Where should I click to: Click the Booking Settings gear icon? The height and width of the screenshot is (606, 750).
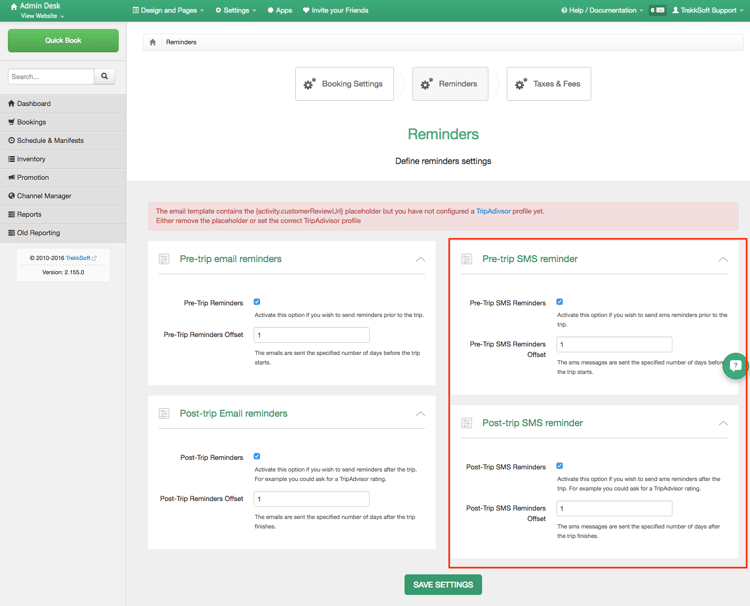click(x=310, y=84)
